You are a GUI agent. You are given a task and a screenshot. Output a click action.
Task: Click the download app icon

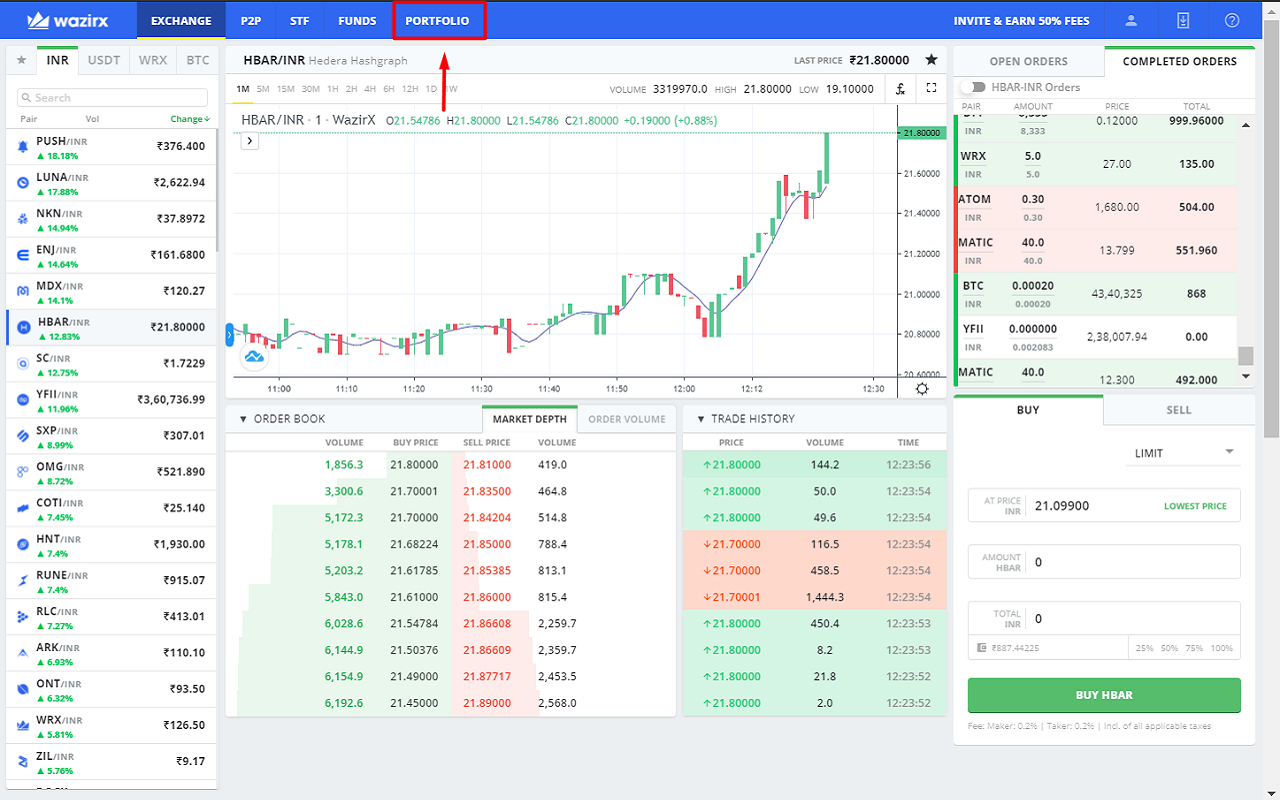1183,20
